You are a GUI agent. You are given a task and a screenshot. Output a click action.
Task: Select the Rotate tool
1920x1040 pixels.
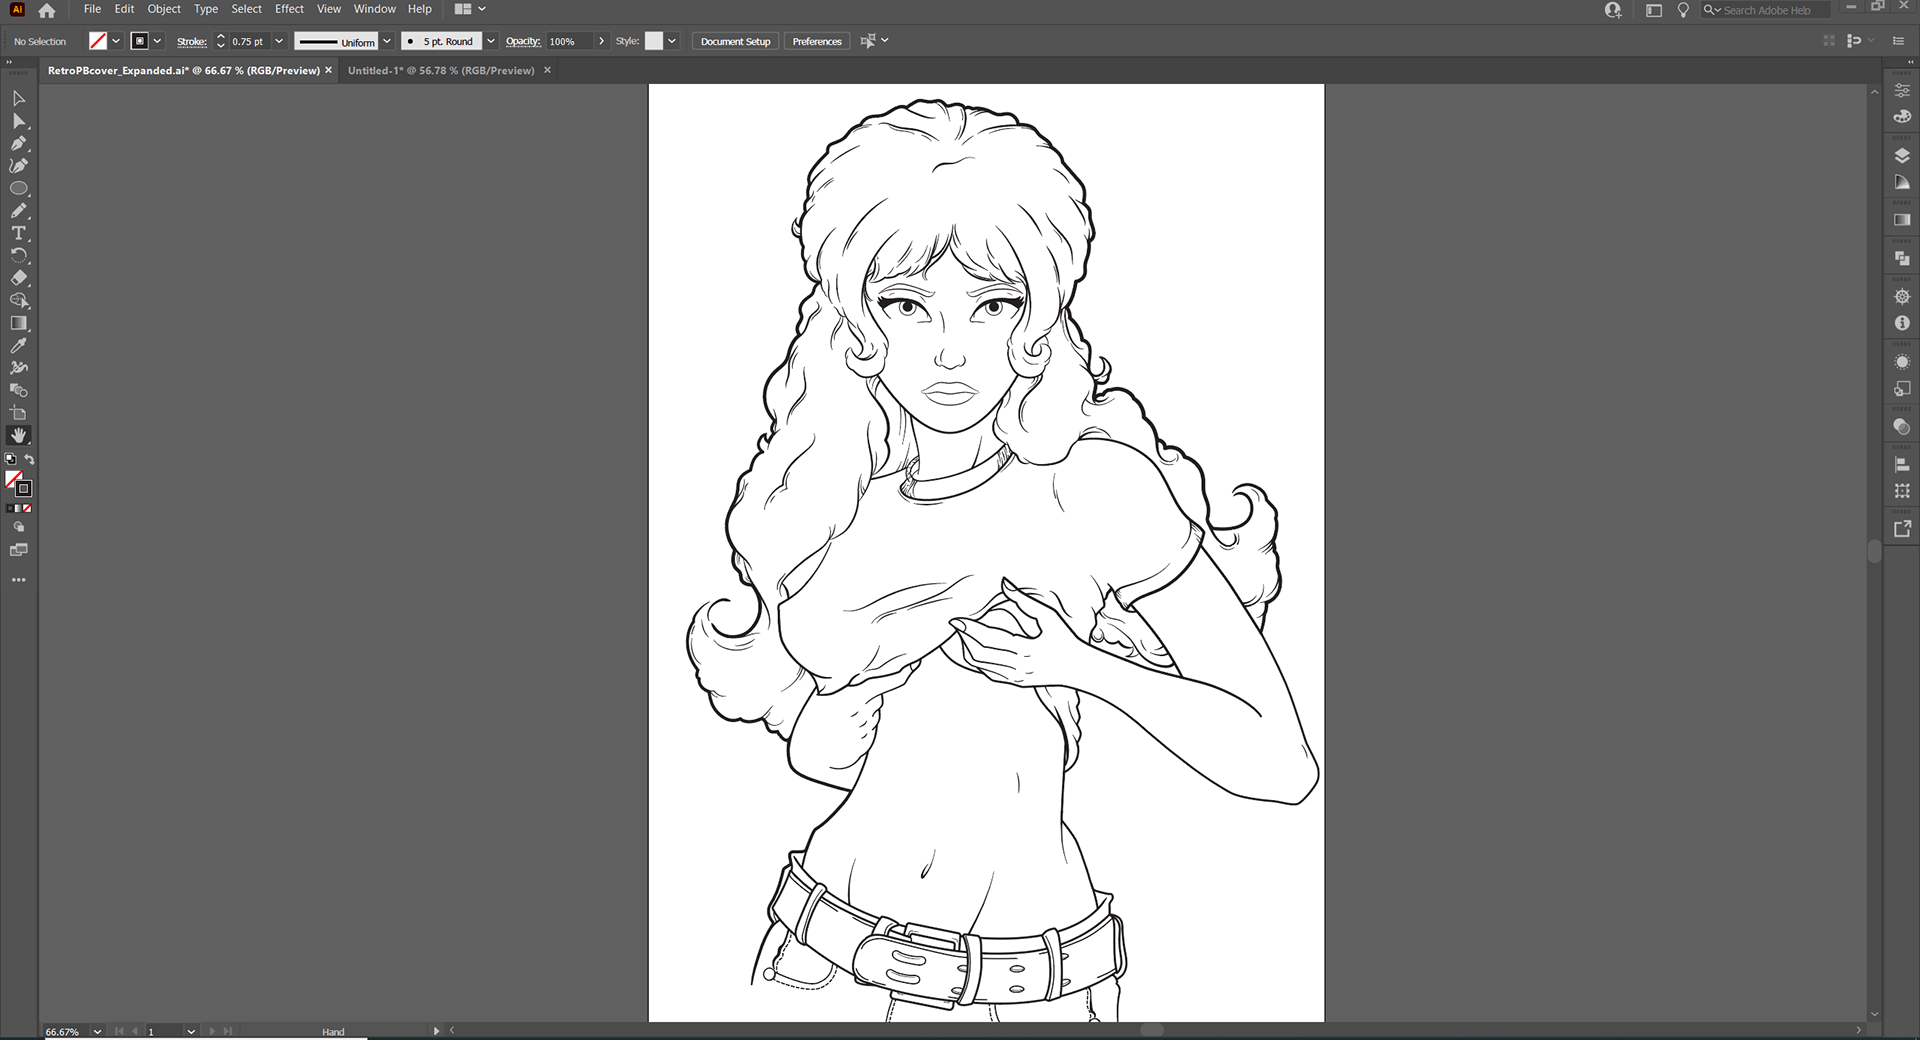point(18,256)
